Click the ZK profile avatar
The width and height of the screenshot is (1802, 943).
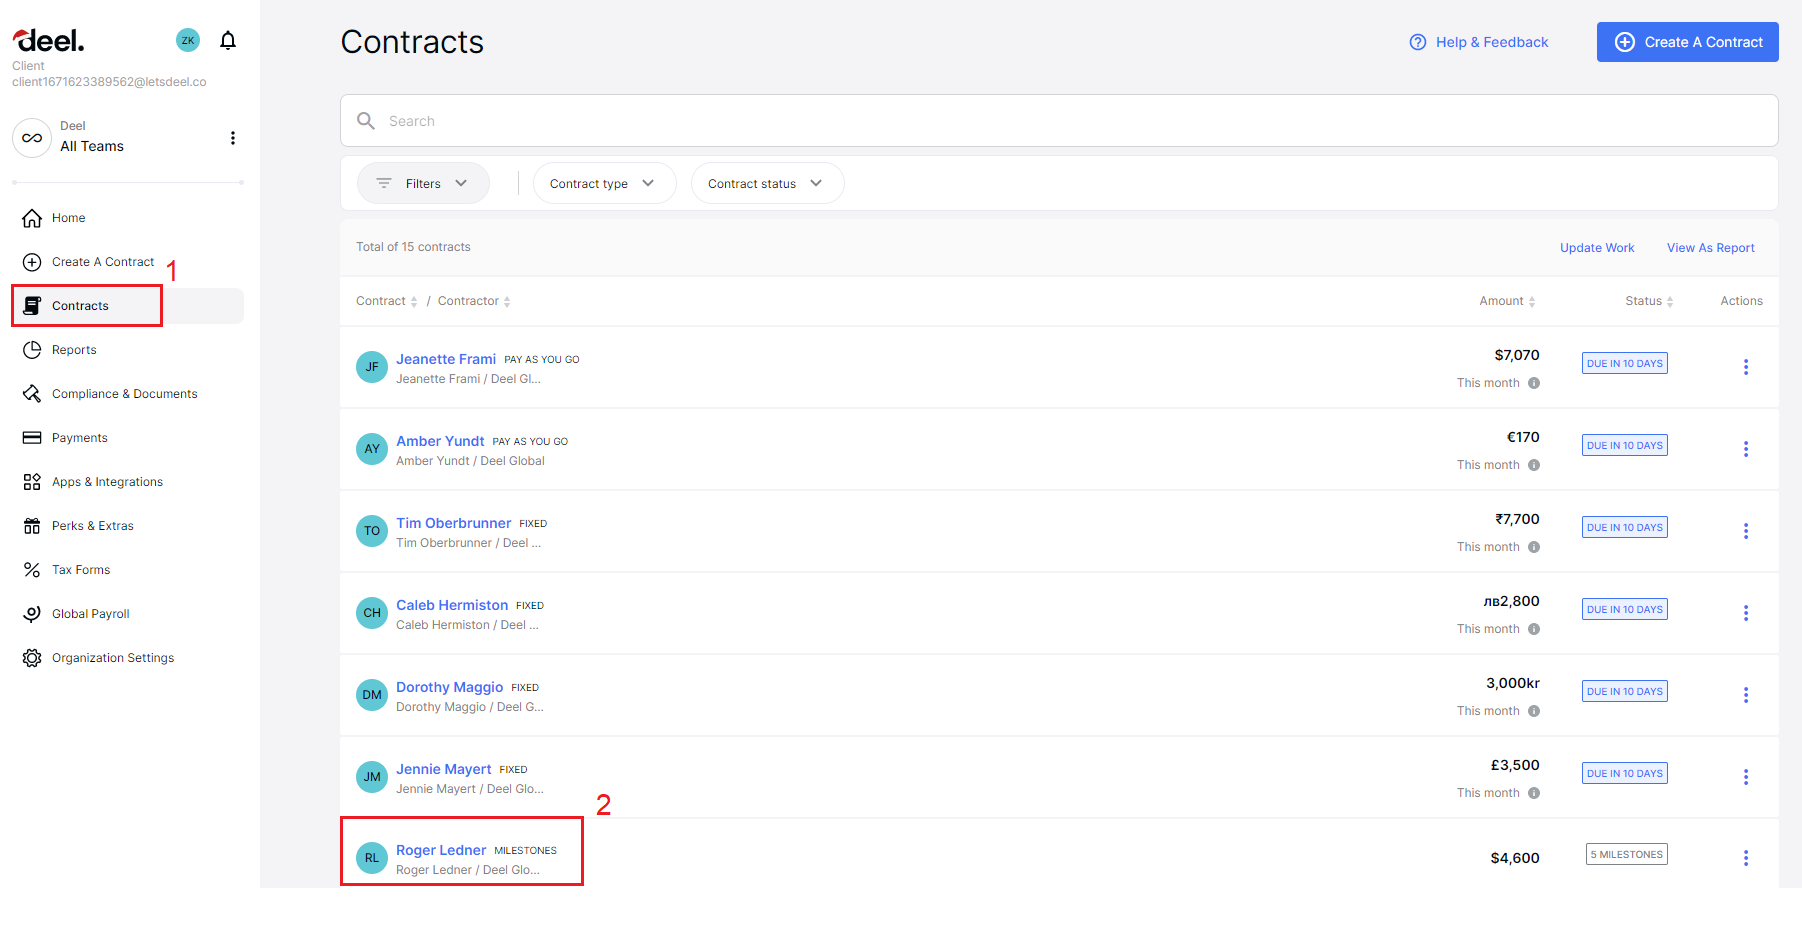pos(188,40)
